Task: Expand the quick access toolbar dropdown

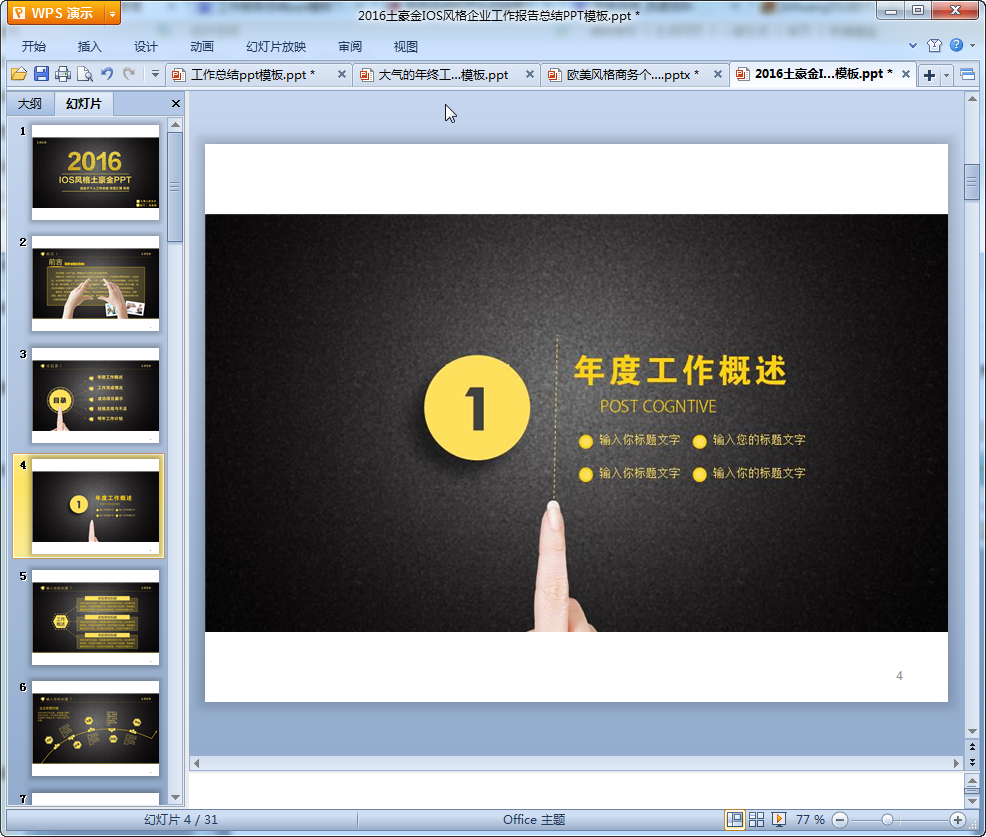Action: pyautogui.click(x=155, y=74)
